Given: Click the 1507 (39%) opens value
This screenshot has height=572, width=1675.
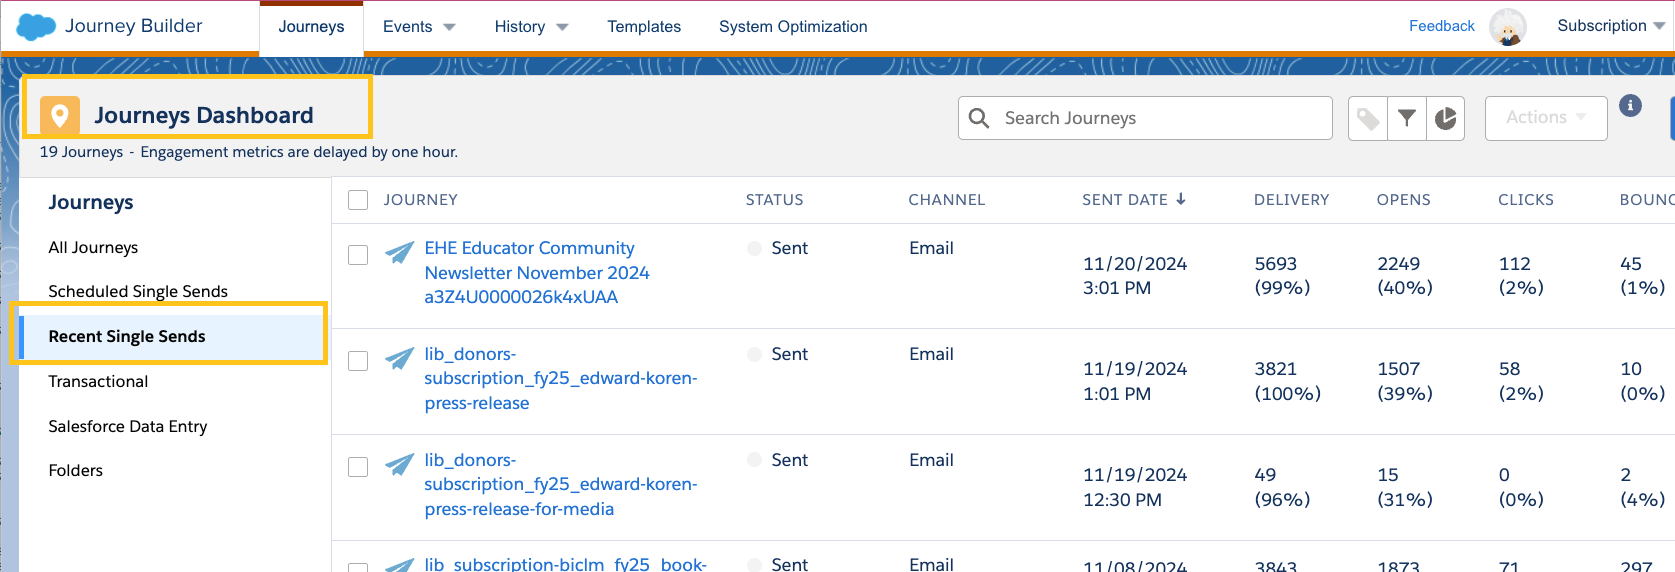Looking at the screenshot, I should [x=1405, y=381].
